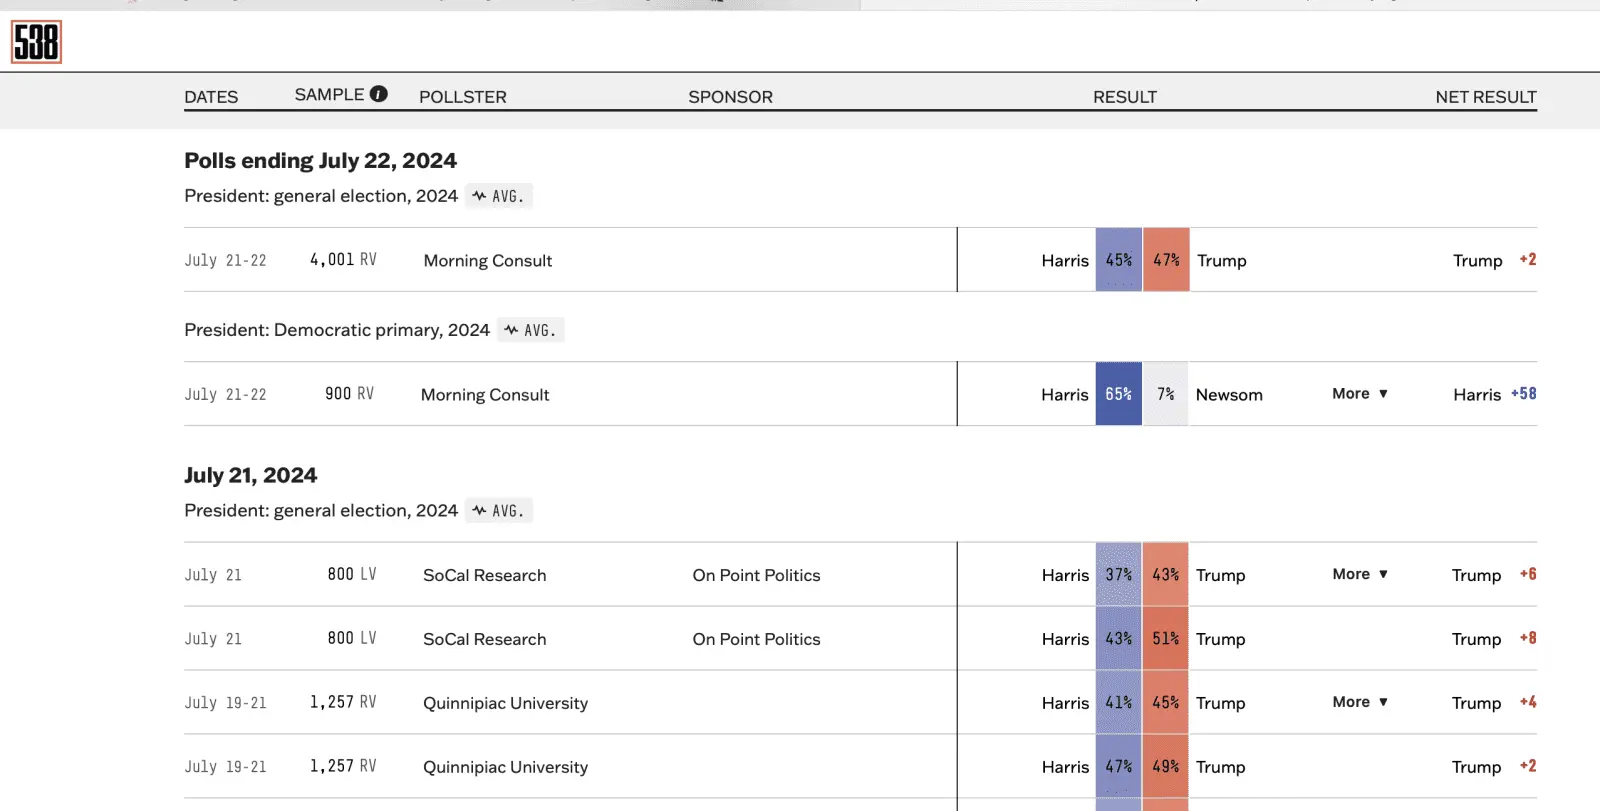Open AVG link for July 21 general election
Screen dimensions: 1600x811
click(x=498, y=511)
